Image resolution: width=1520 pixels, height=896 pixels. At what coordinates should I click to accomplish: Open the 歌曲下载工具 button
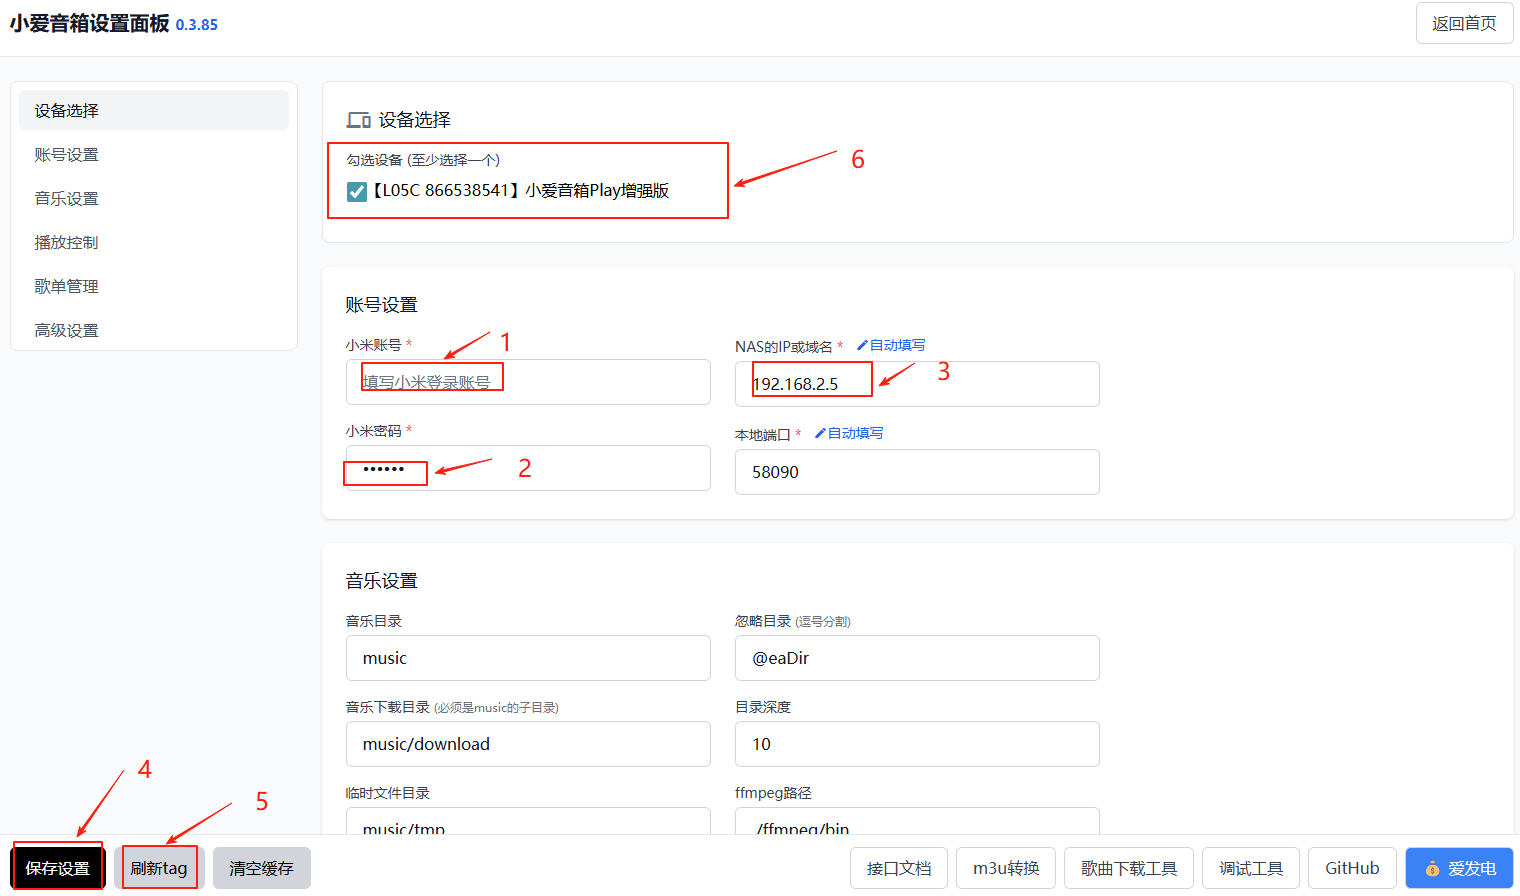pyautogui.click(x=1129, y=868)
